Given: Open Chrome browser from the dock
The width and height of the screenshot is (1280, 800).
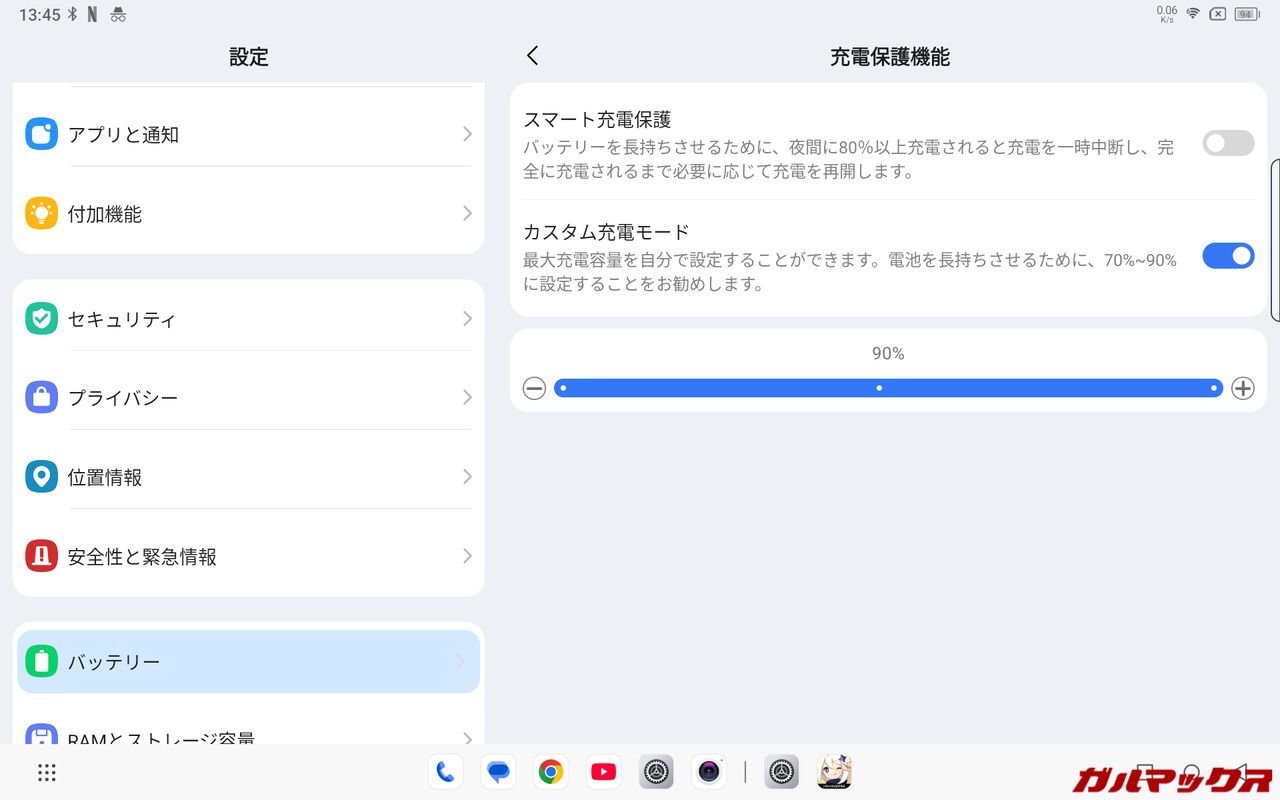Looking at the screenshot, I should pos(550,772).
